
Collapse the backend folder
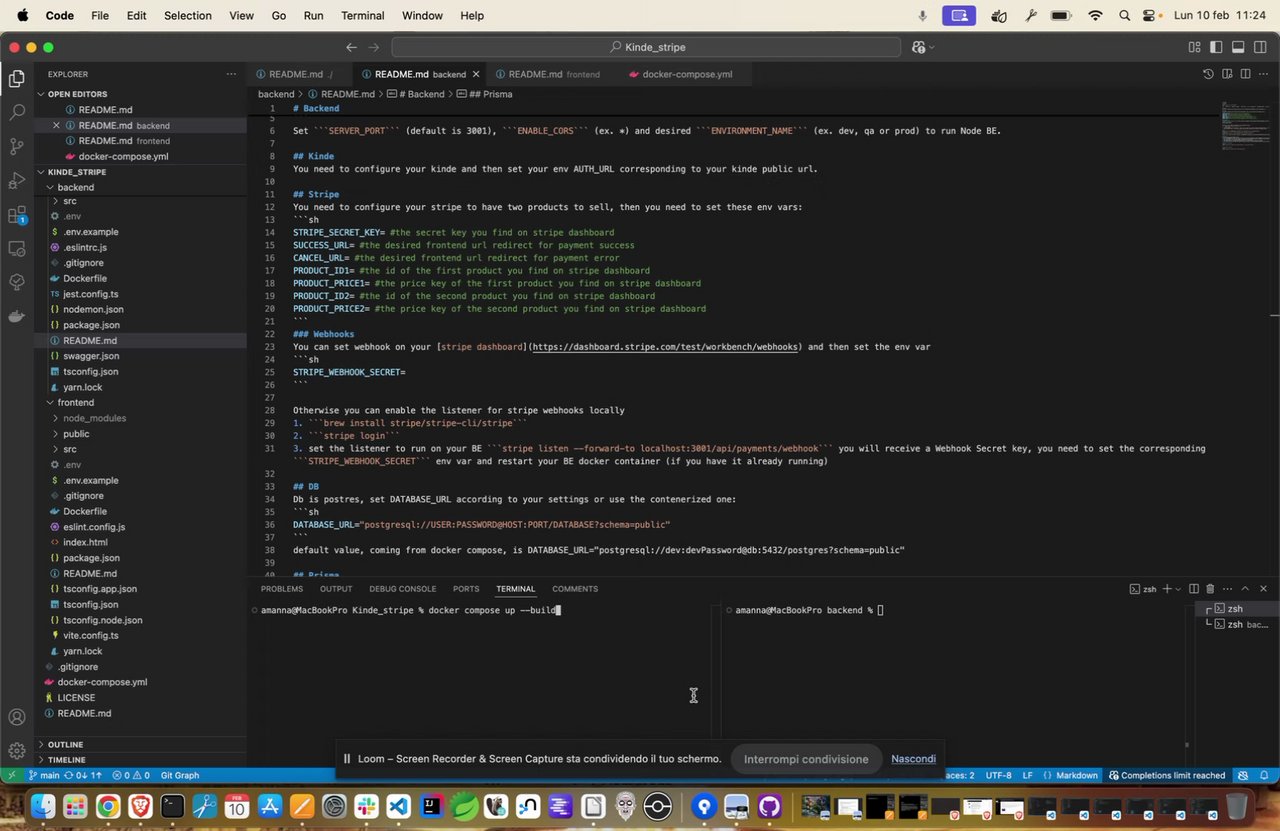tap(75, 187)
